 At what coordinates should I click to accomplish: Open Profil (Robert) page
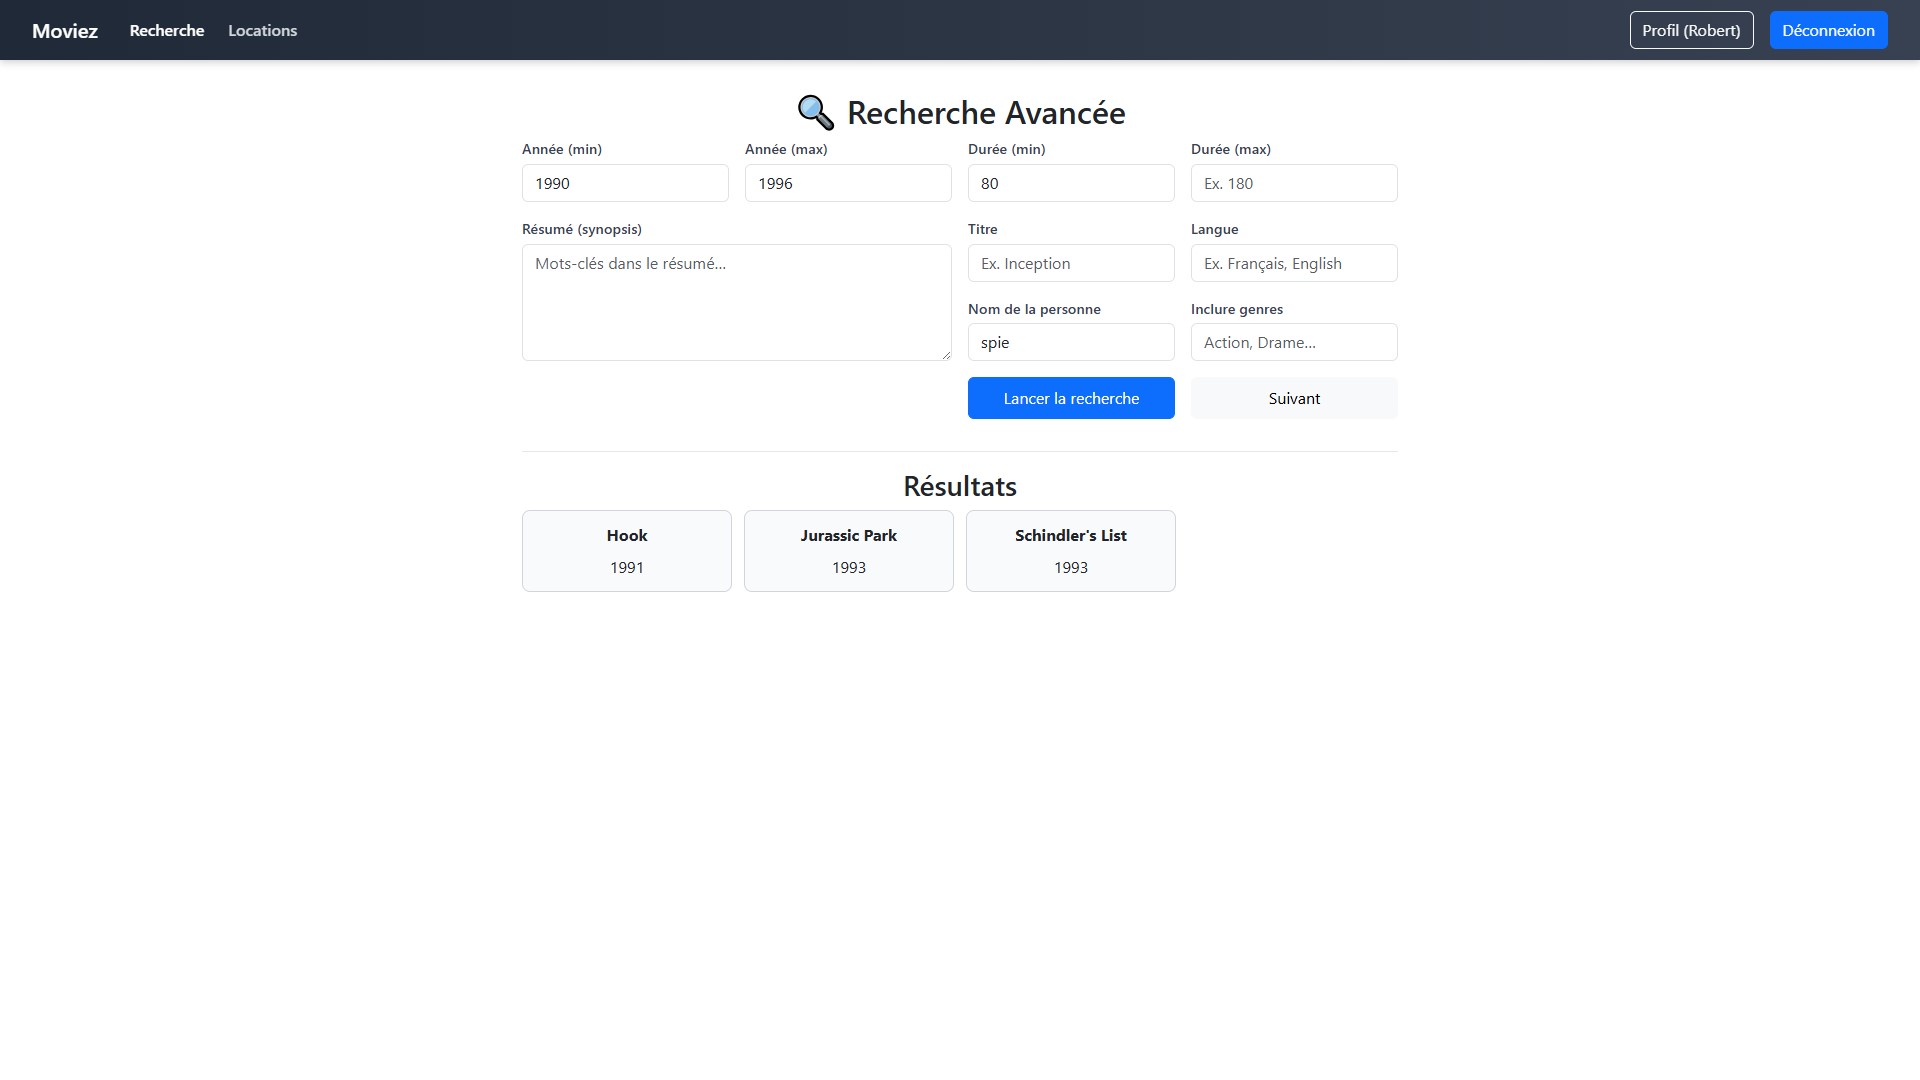click(x=1691, y=31)
